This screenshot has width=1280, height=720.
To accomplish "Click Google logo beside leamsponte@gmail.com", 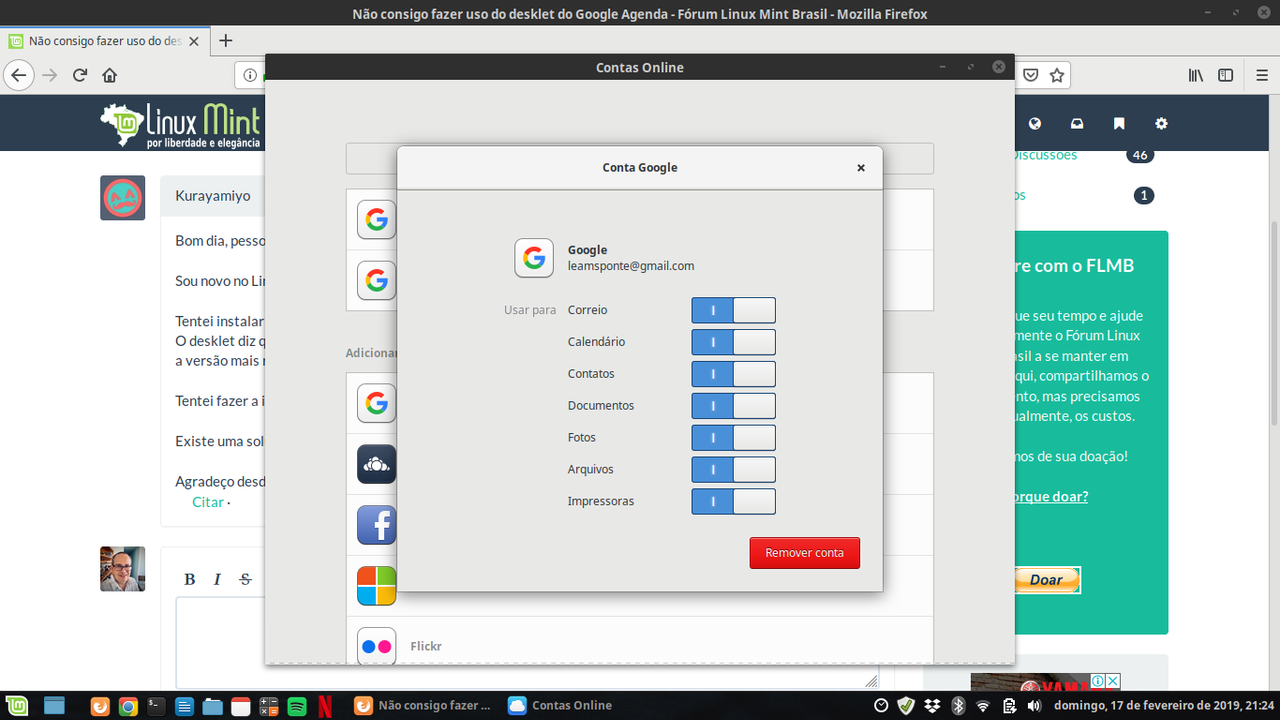I will coord(534,258).
